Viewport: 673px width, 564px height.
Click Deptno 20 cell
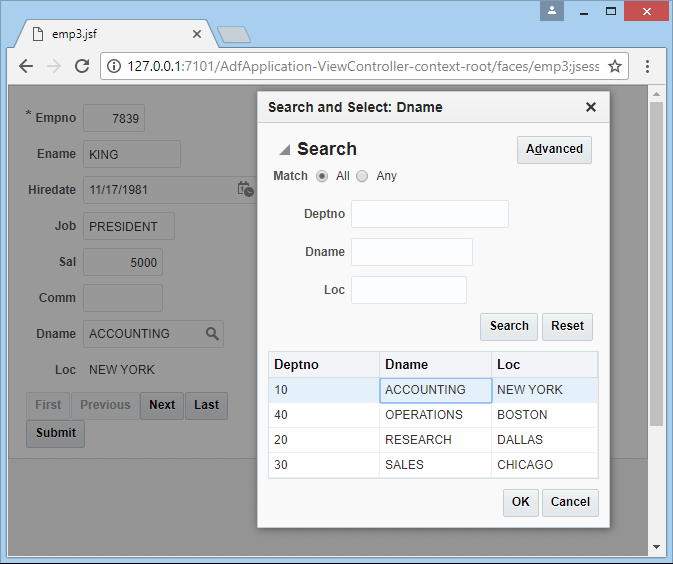click(x=324, y=440)
